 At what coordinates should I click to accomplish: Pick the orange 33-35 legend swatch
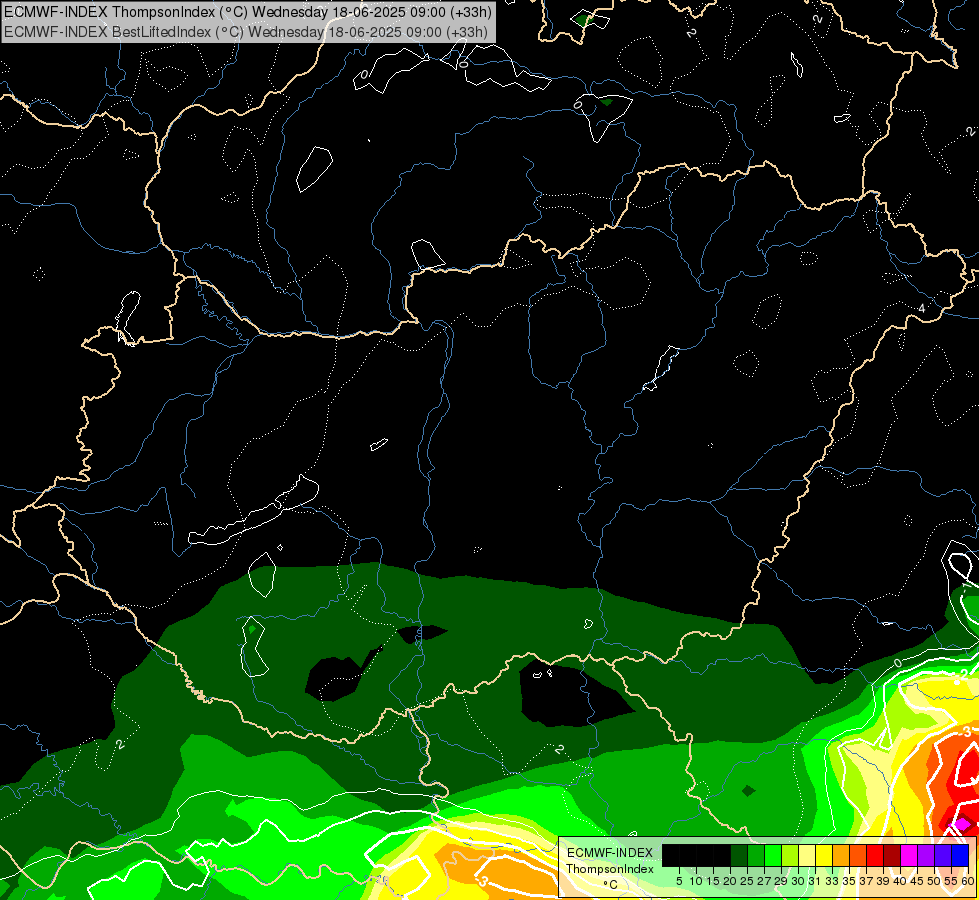click(x=840, y=856)
